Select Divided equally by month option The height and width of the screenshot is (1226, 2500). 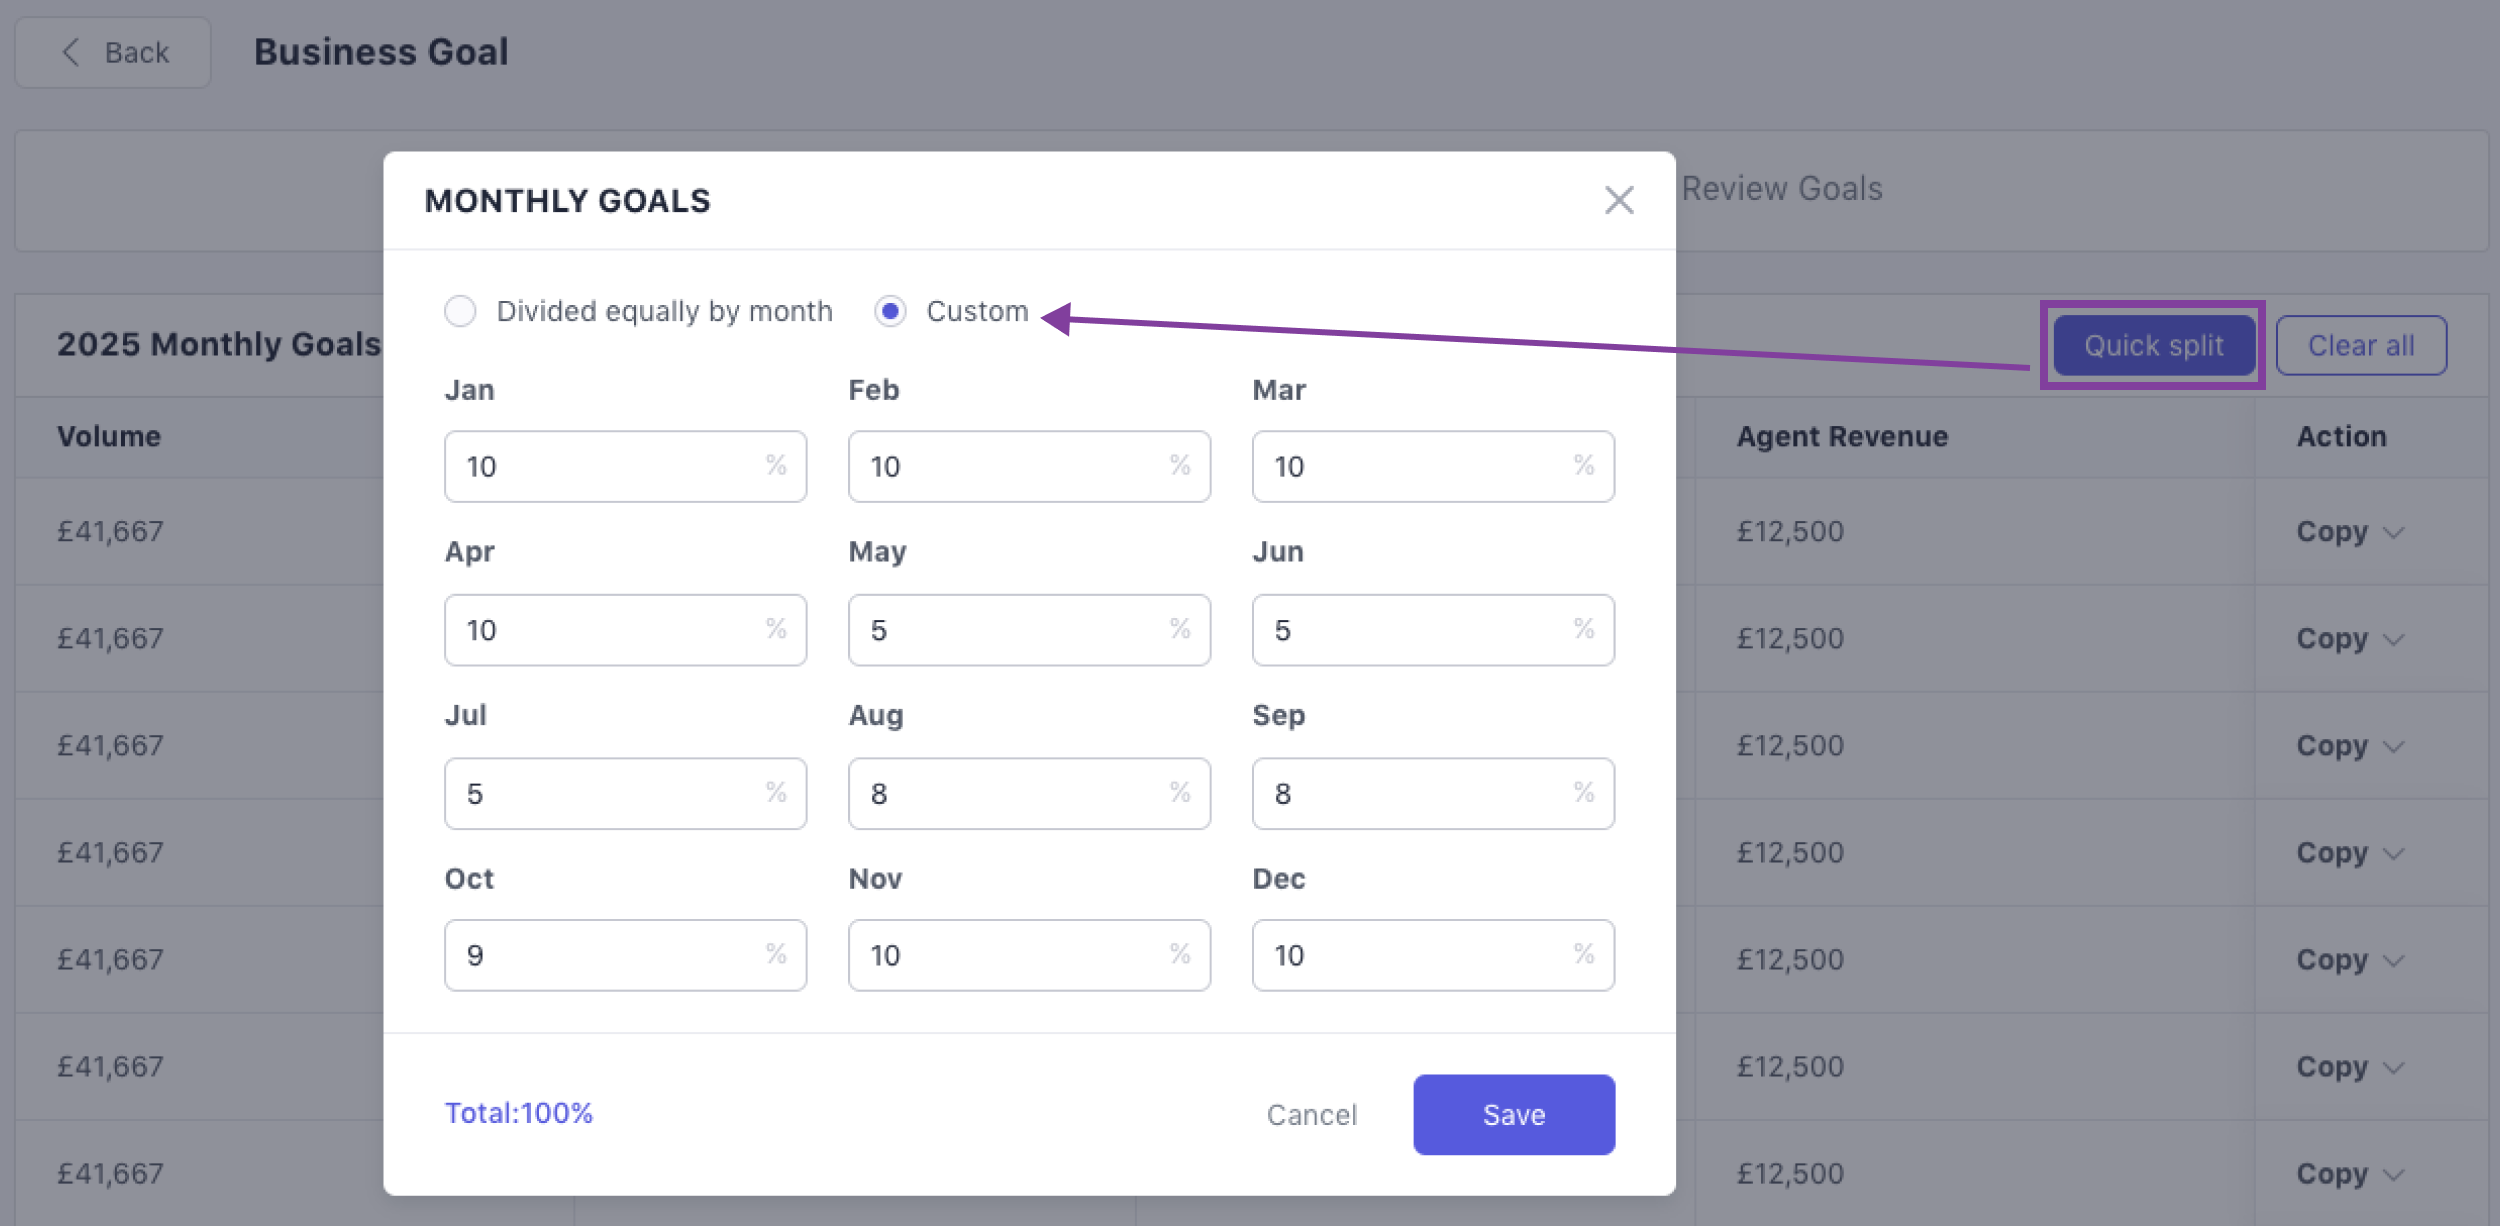pos(461,311)
